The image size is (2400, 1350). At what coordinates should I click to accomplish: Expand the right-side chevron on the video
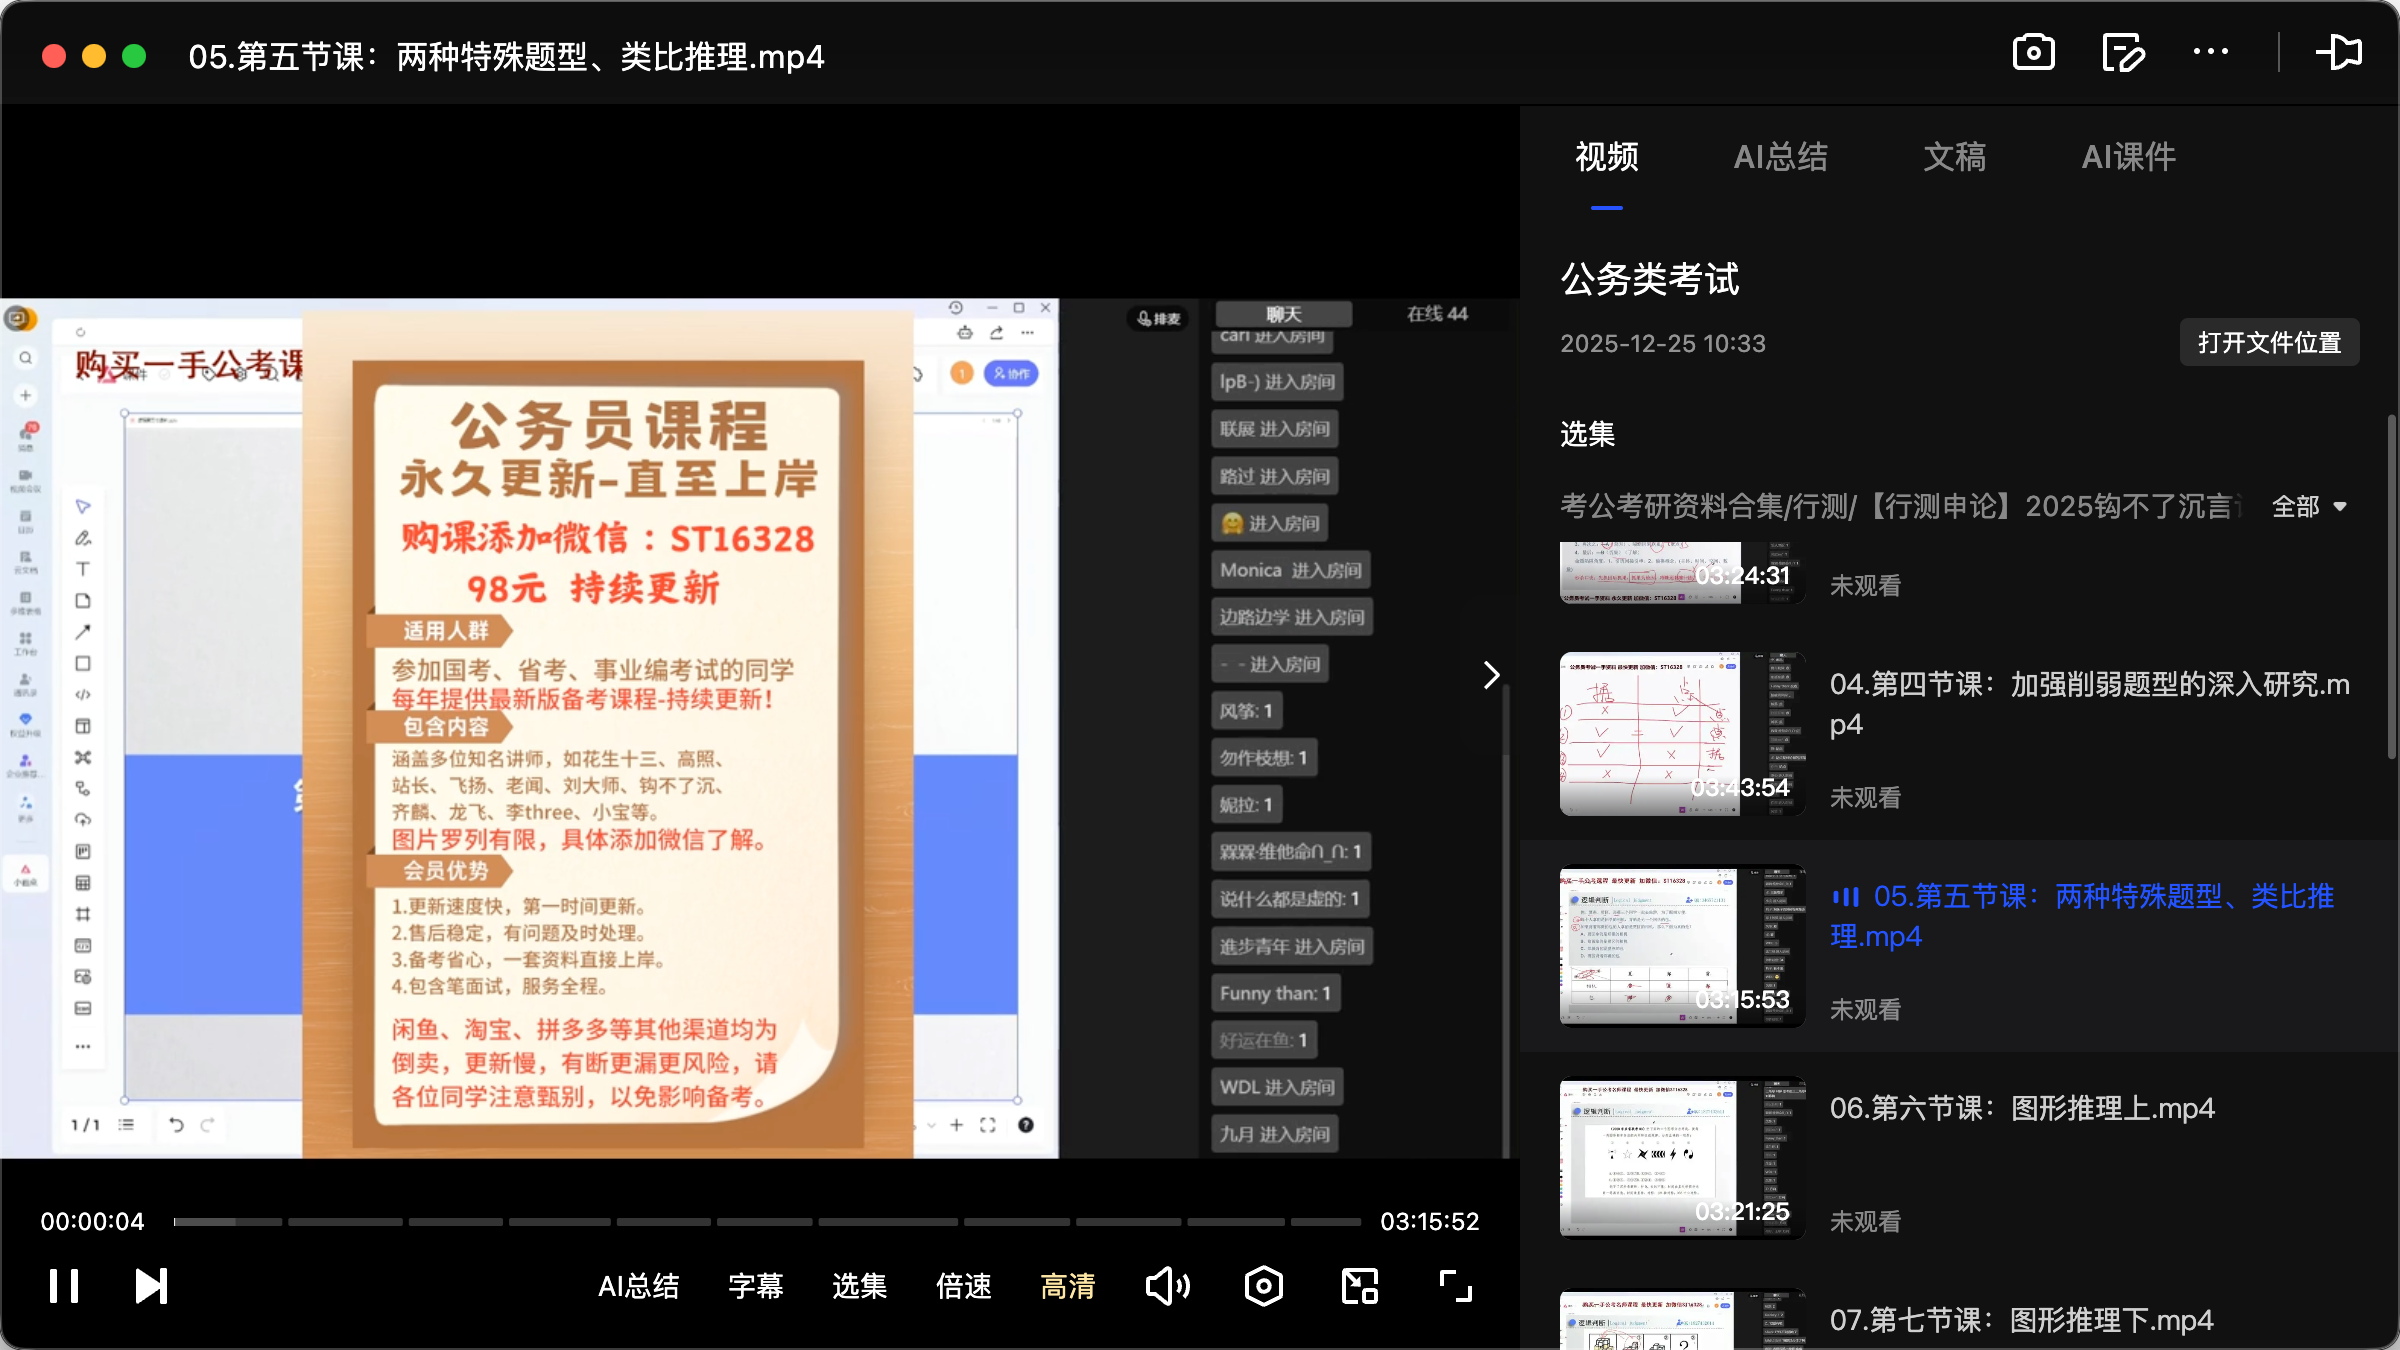(1491, 675)
